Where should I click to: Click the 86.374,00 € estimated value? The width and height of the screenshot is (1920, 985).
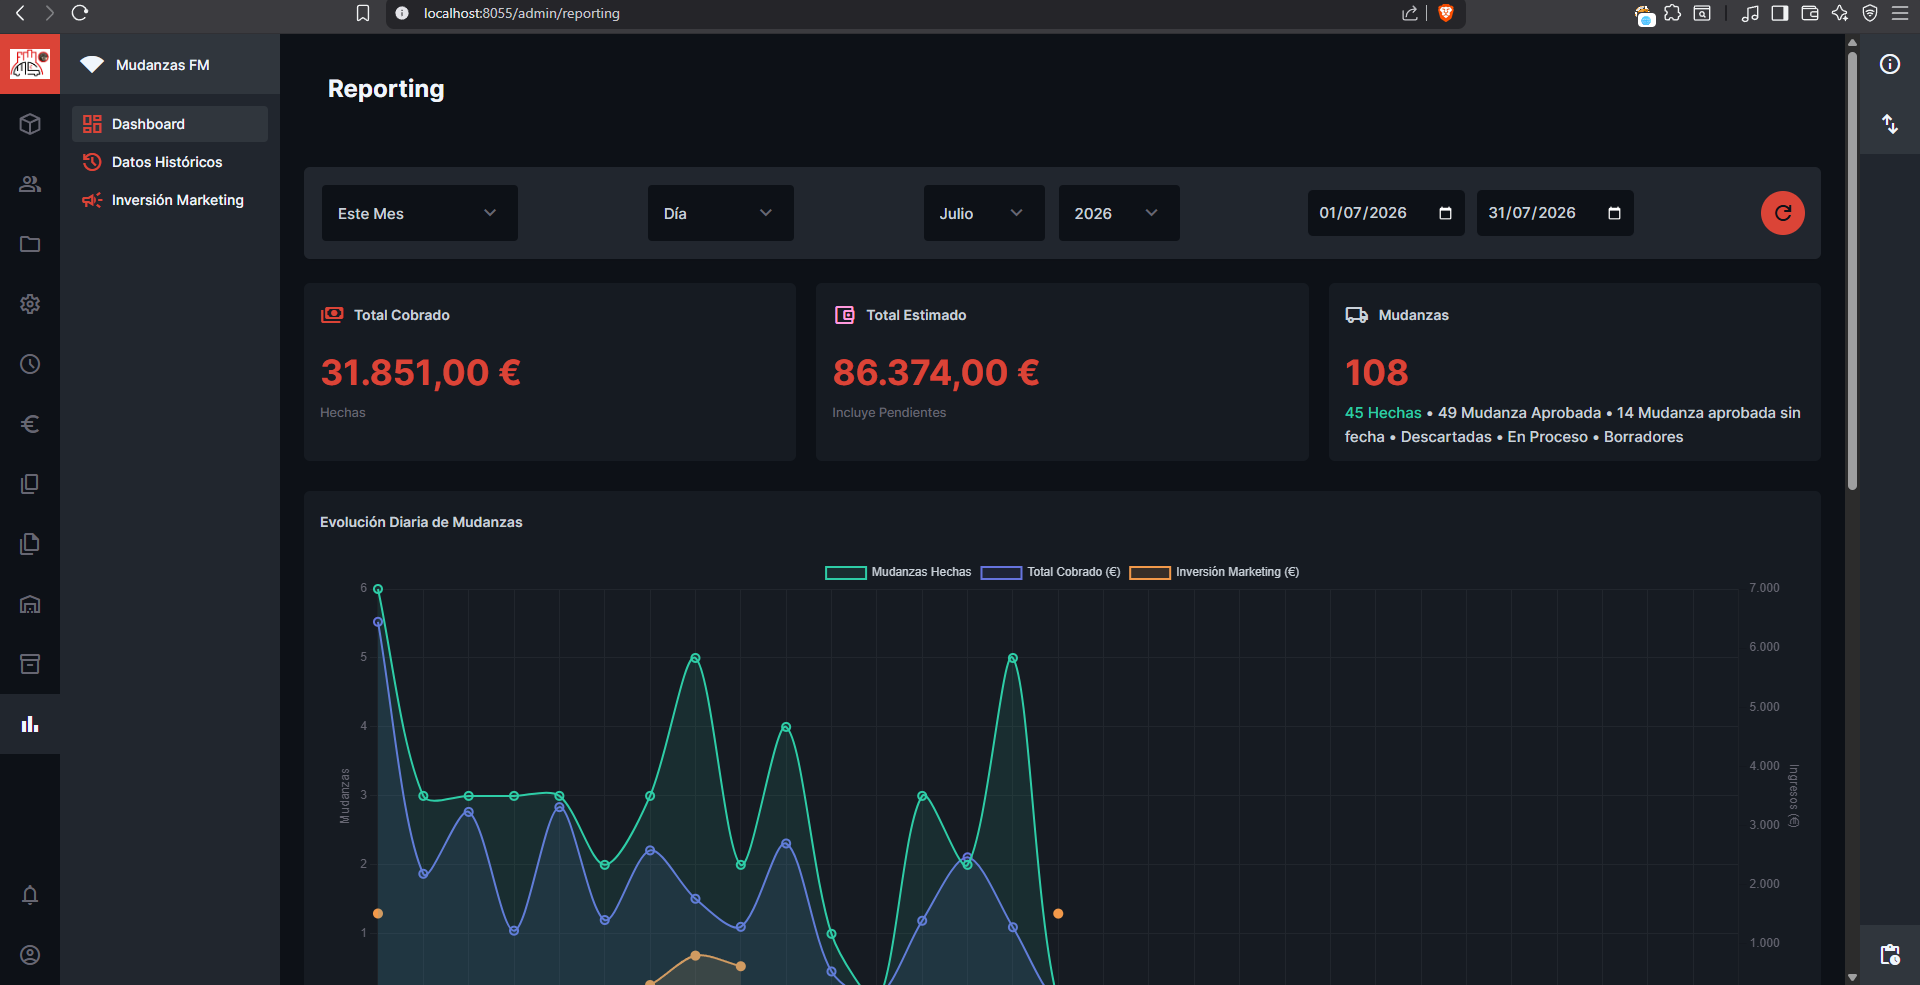[936, 372]
